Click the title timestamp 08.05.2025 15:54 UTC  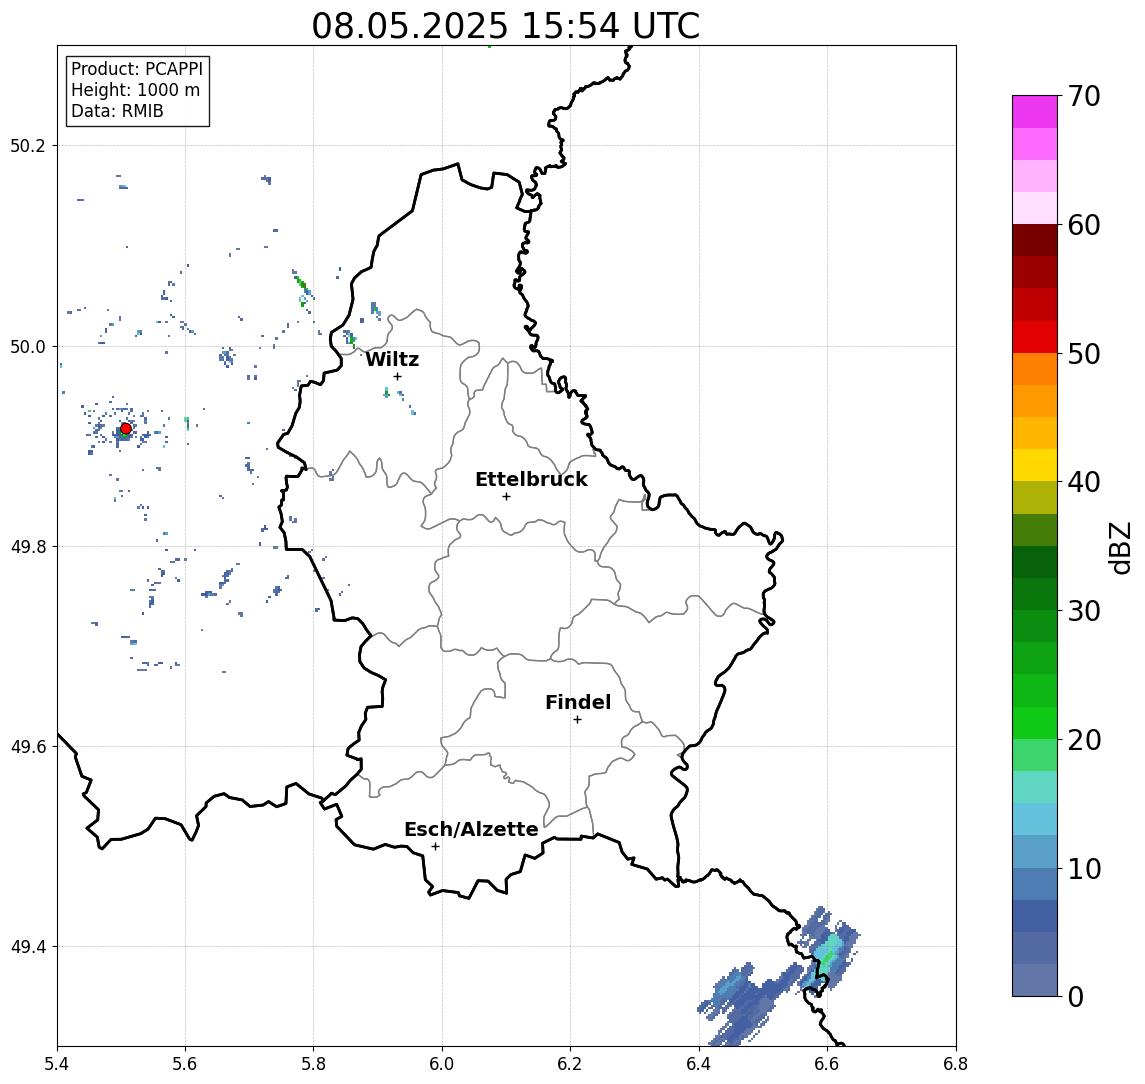click(505, 26)
